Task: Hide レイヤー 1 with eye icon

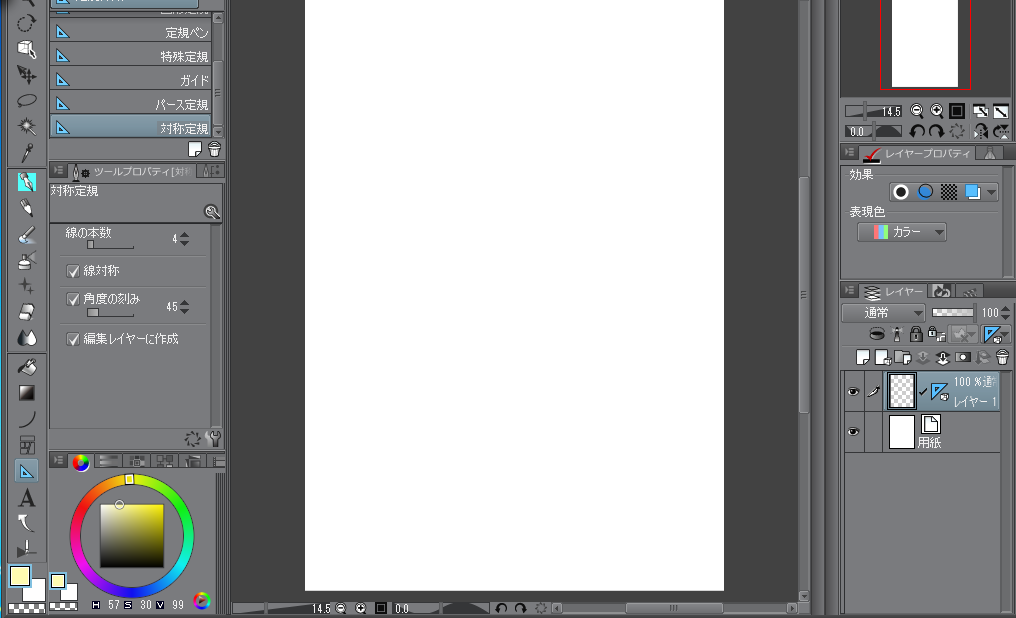Action: 853,391
